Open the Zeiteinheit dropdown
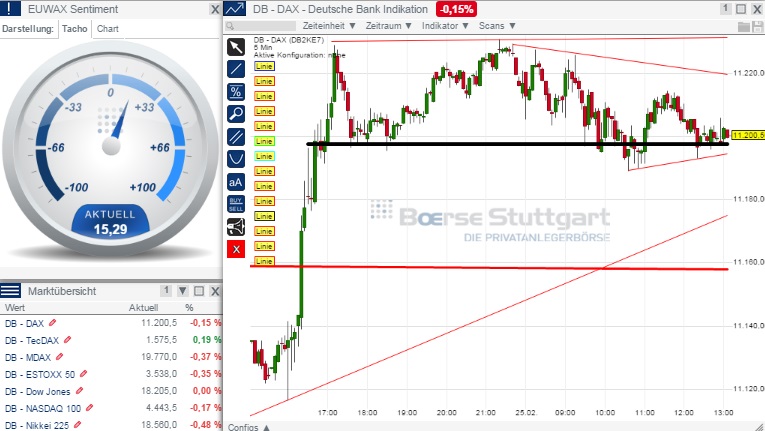Viewport: 765px width, 431px height. 329,26
